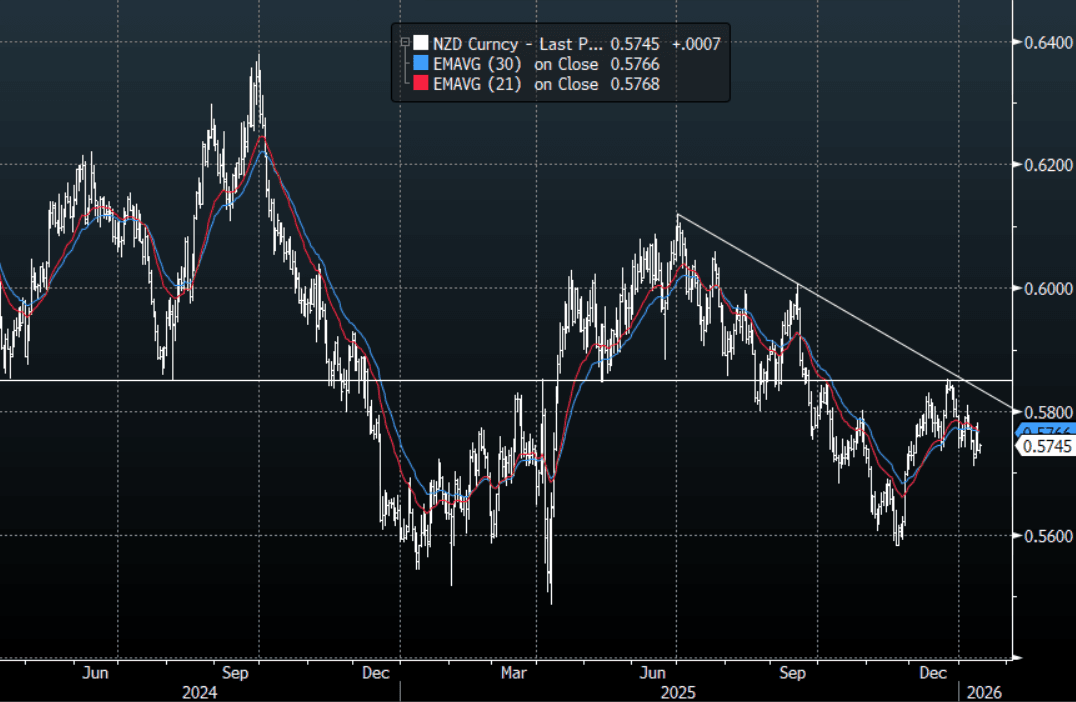Click the Dec label next to 2026
This screenshot has height=702, width=1076.
pyautogui.click(x=933, y=672)
